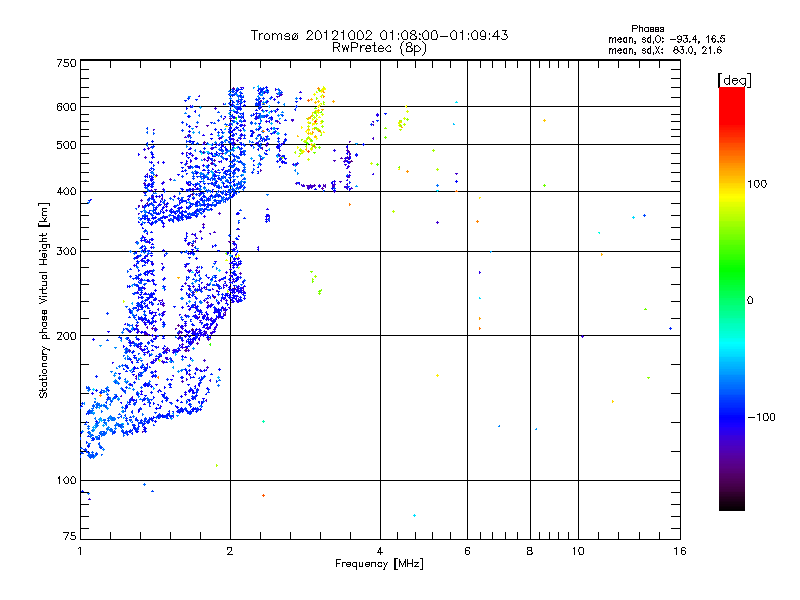This screenshot has width=800, height=600.
Task: Click the 'Frequency [MHz]' axis label
Action: pyautogui.click(x=379, y=564)
